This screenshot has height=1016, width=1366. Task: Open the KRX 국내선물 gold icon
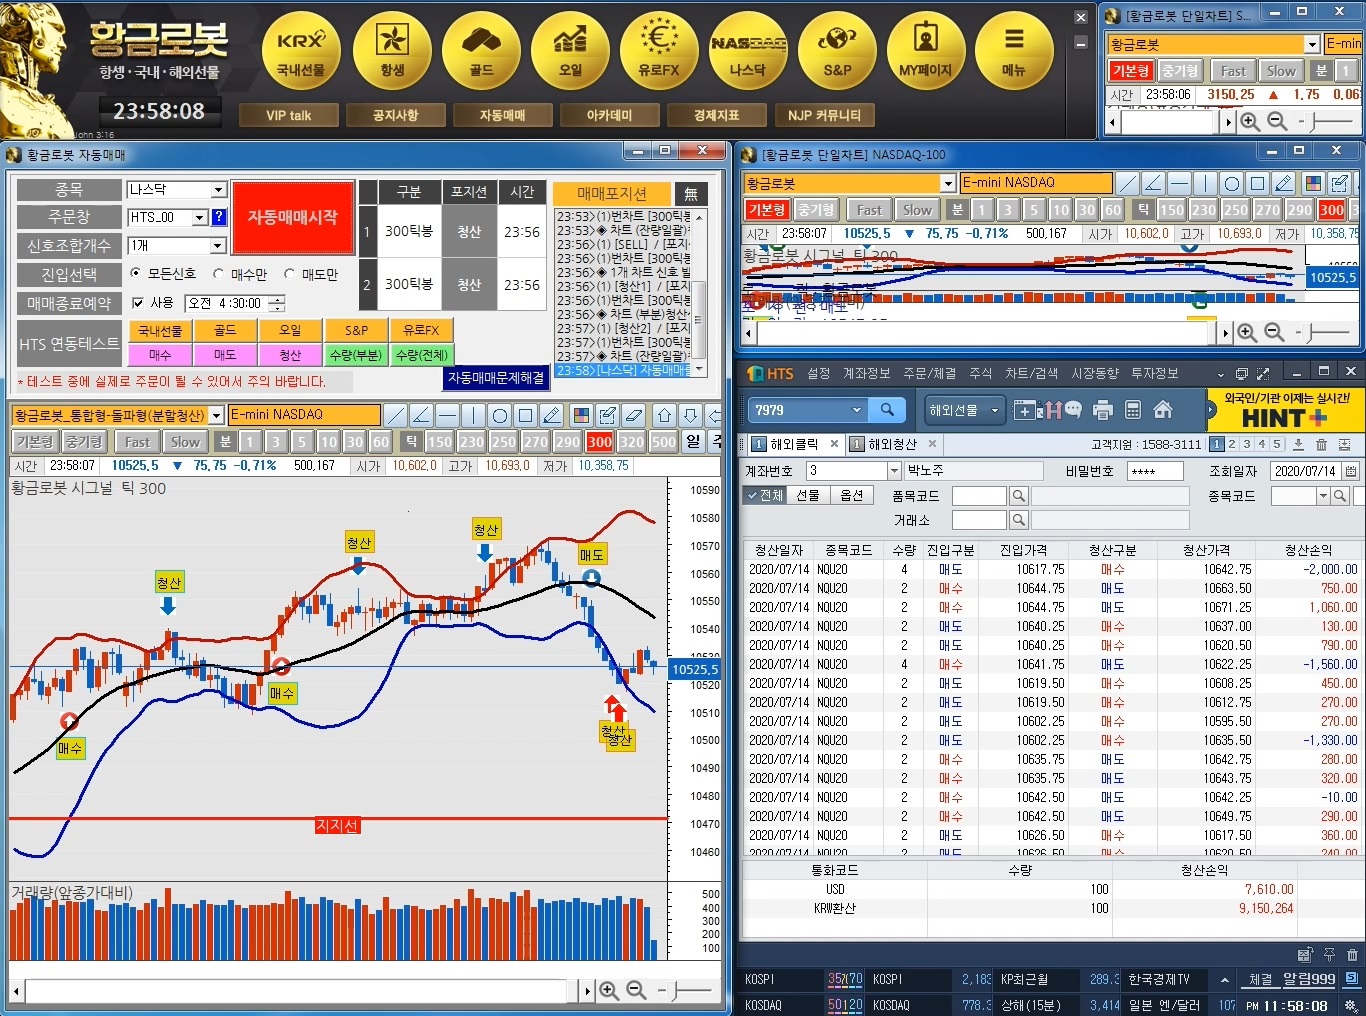point(301,50)
